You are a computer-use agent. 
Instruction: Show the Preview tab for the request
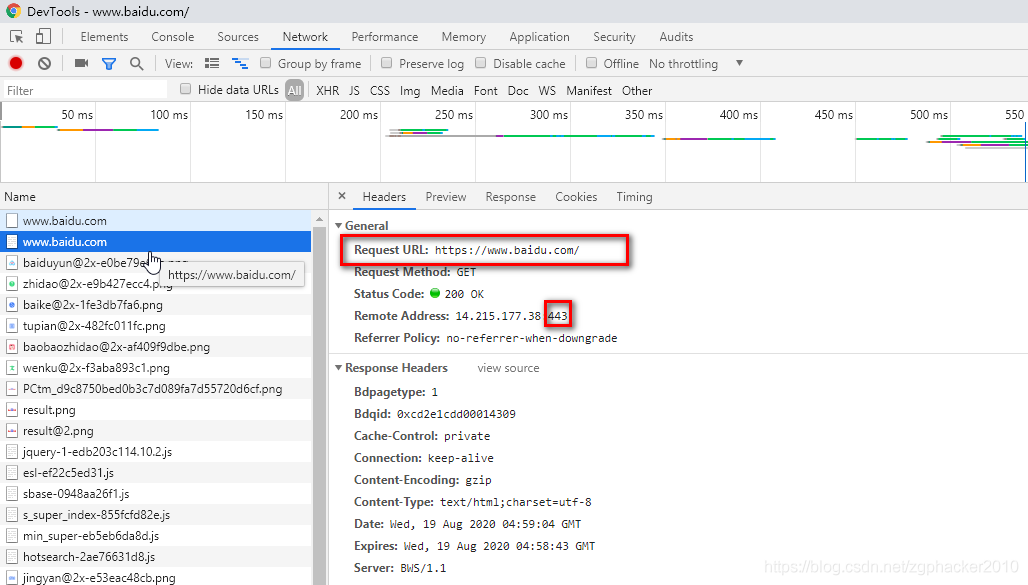click(446, 197)
